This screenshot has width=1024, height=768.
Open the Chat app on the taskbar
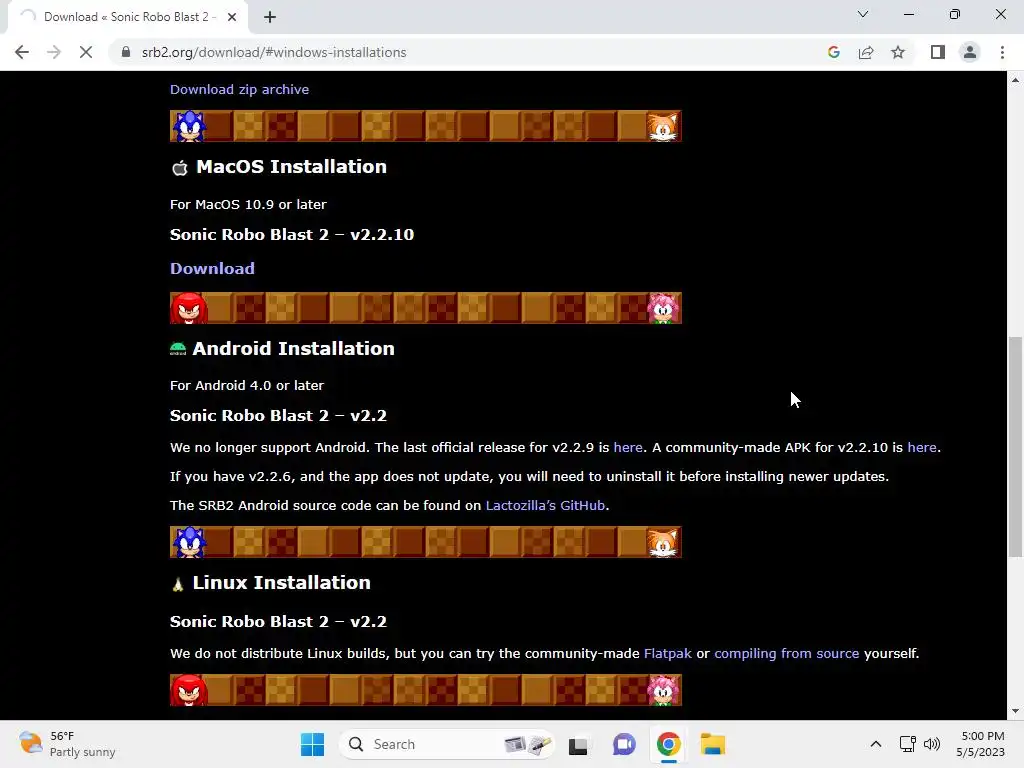coord(624,744)
